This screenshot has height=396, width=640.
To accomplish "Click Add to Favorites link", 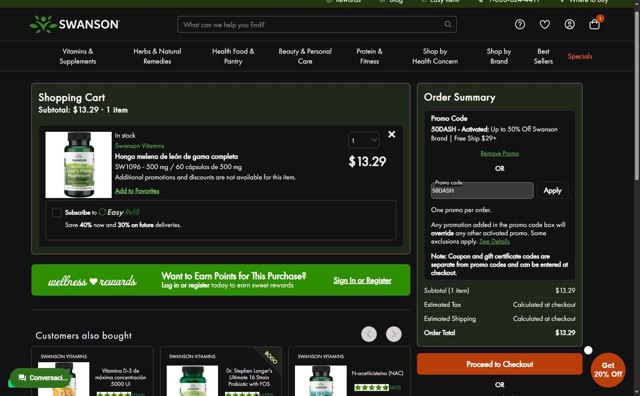I will point(137,191).
